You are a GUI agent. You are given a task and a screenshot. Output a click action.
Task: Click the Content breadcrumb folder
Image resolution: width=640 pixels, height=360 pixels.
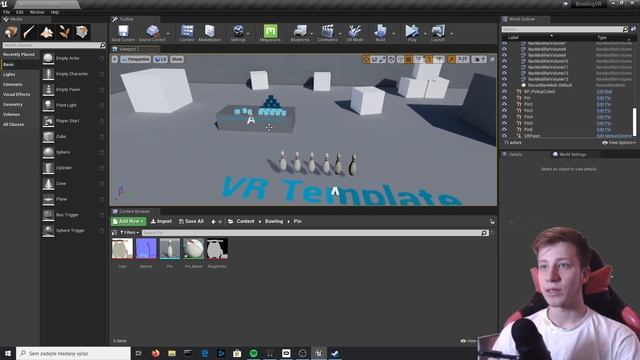[245, 221]
